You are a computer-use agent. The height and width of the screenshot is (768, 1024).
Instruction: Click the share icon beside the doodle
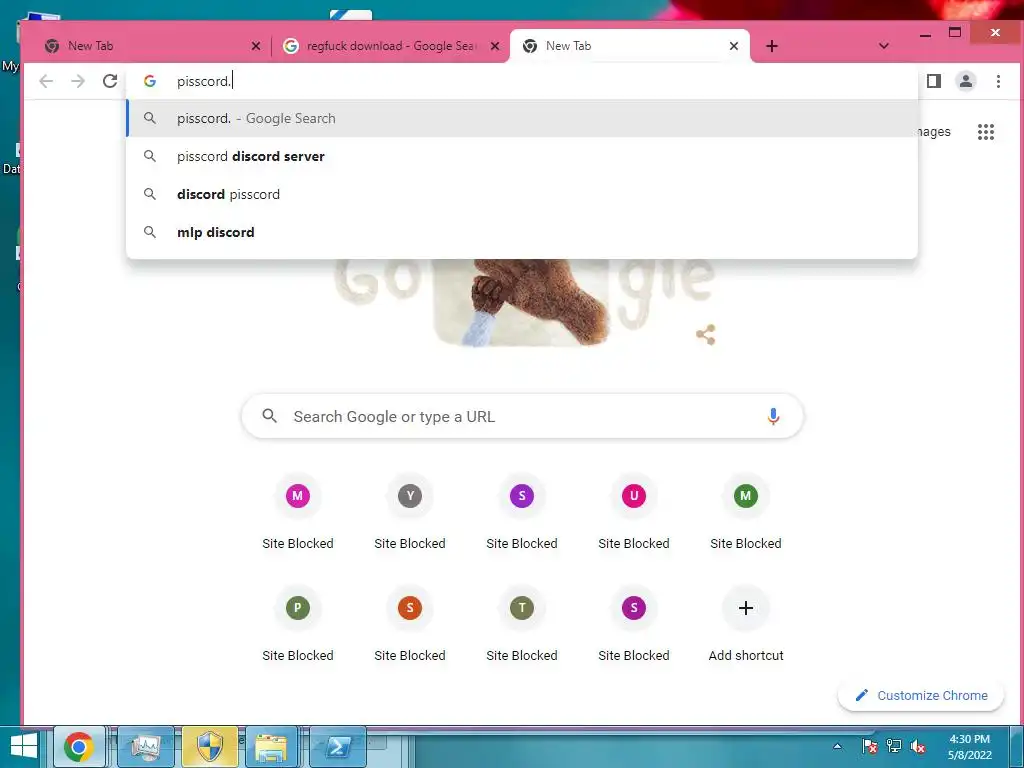pyautogui.click(x=705, y=335)
